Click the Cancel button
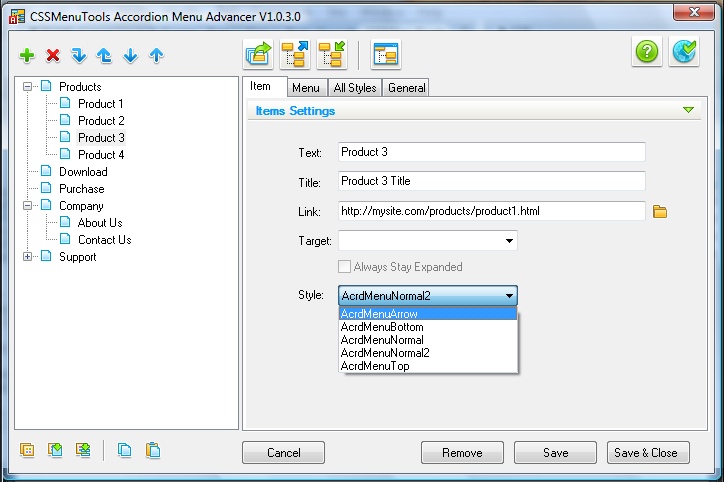 [x=284, y=452]
